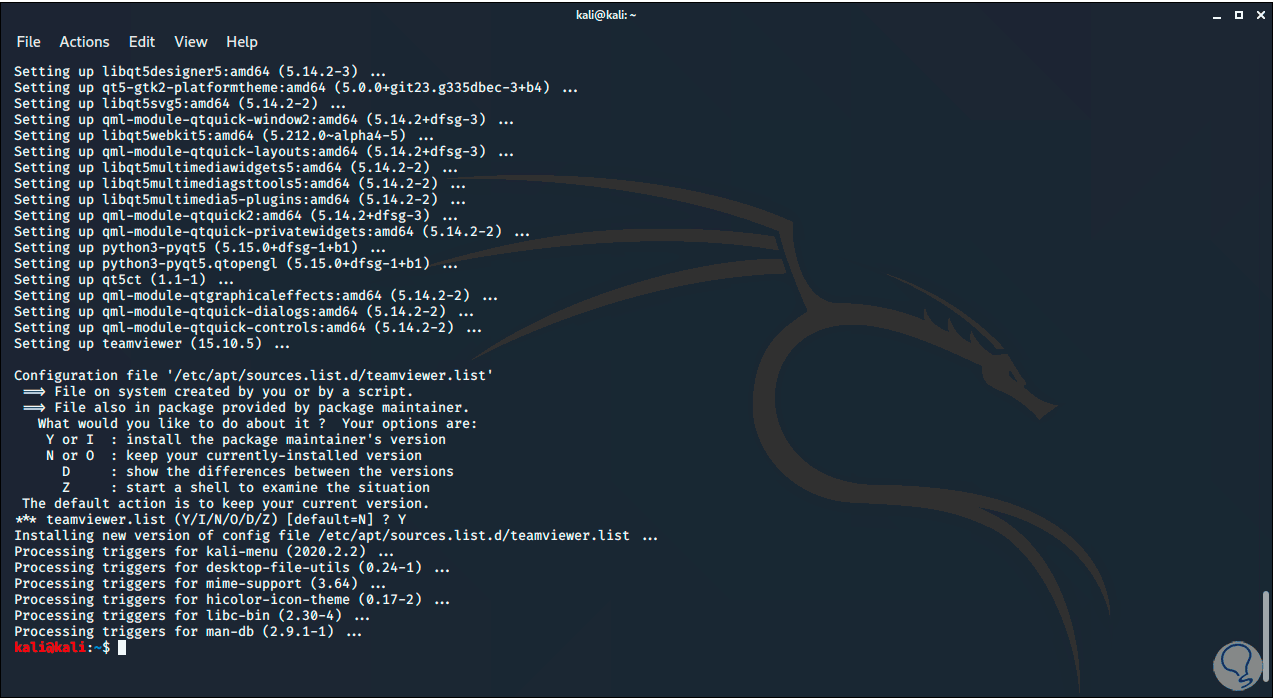Open the View menu

pyautogui.click(x=191, y=42)
